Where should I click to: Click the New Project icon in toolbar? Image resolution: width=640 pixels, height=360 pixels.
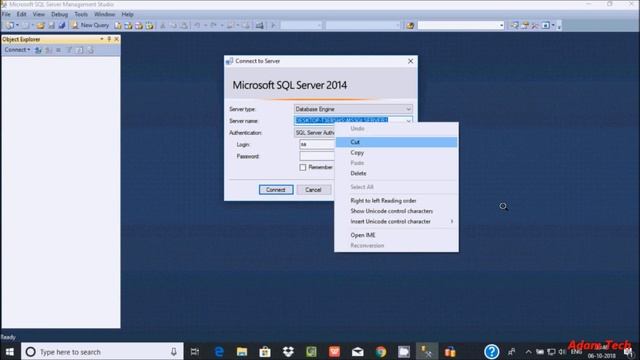9,25
